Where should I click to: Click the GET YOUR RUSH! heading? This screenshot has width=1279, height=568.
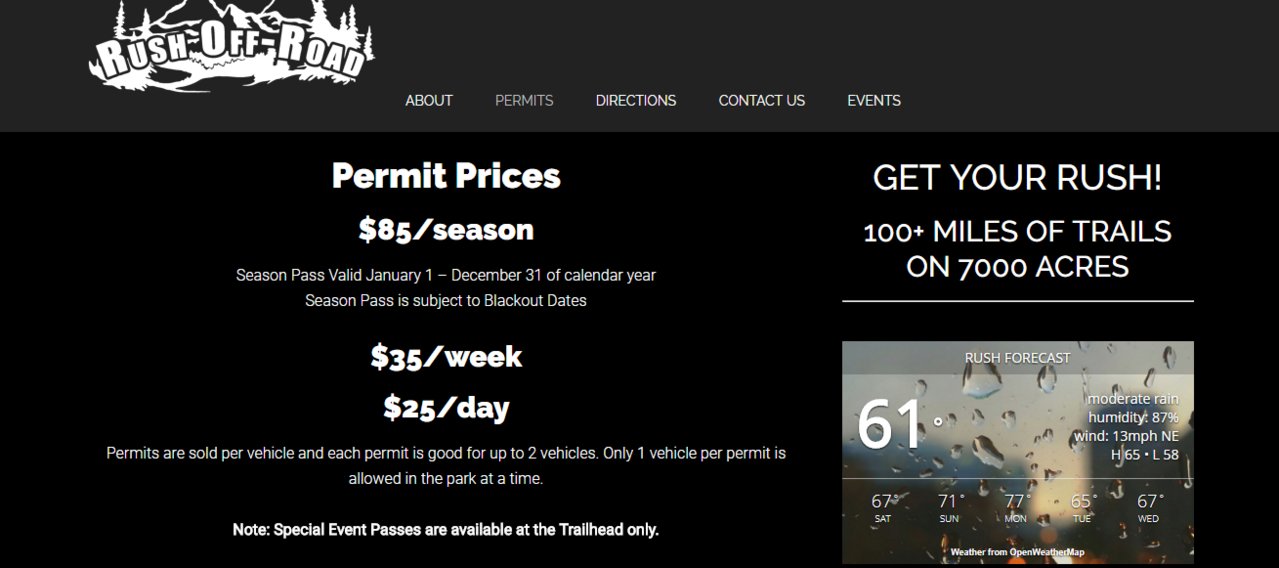click(x=1018, y=178)
